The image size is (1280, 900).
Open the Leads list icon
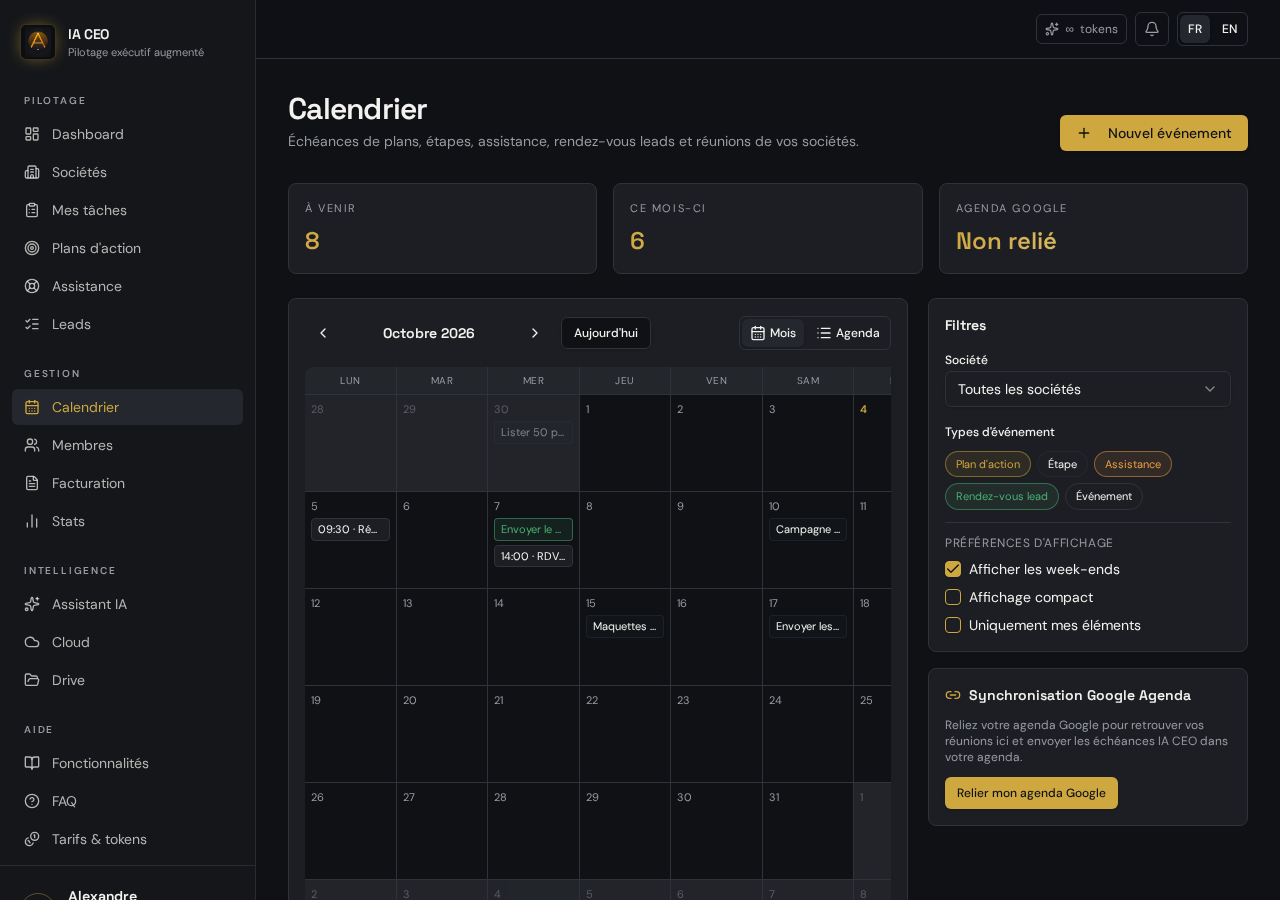(32, 324)
